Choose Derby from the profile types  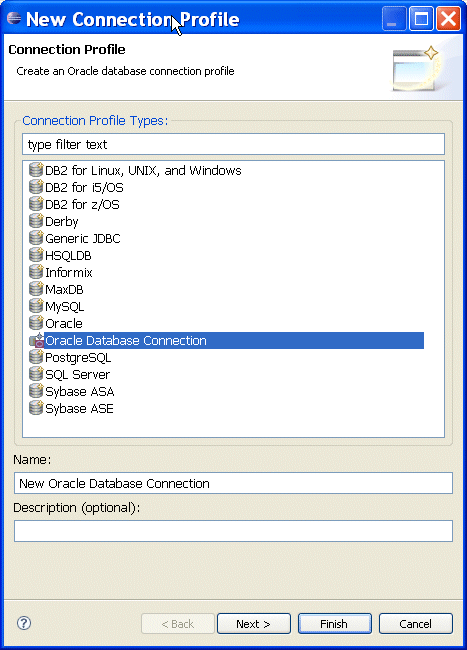61,221
